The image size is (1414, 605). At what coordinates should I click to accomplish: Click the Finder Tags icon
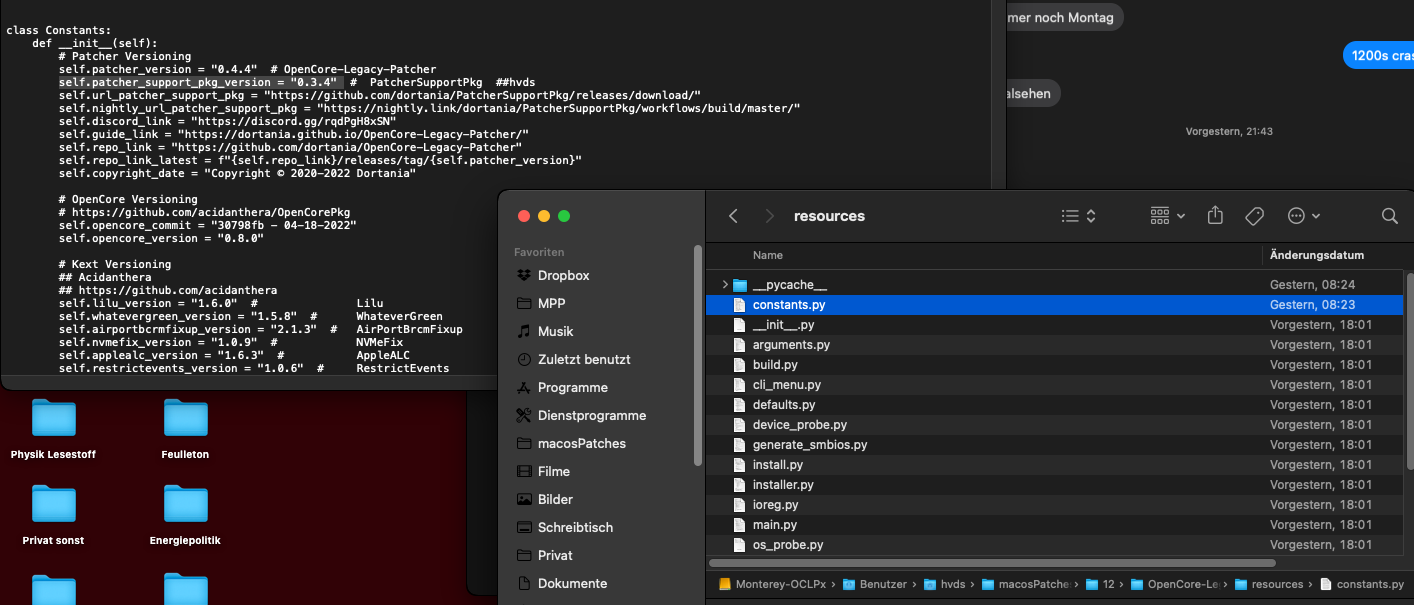coord(1254,216)
